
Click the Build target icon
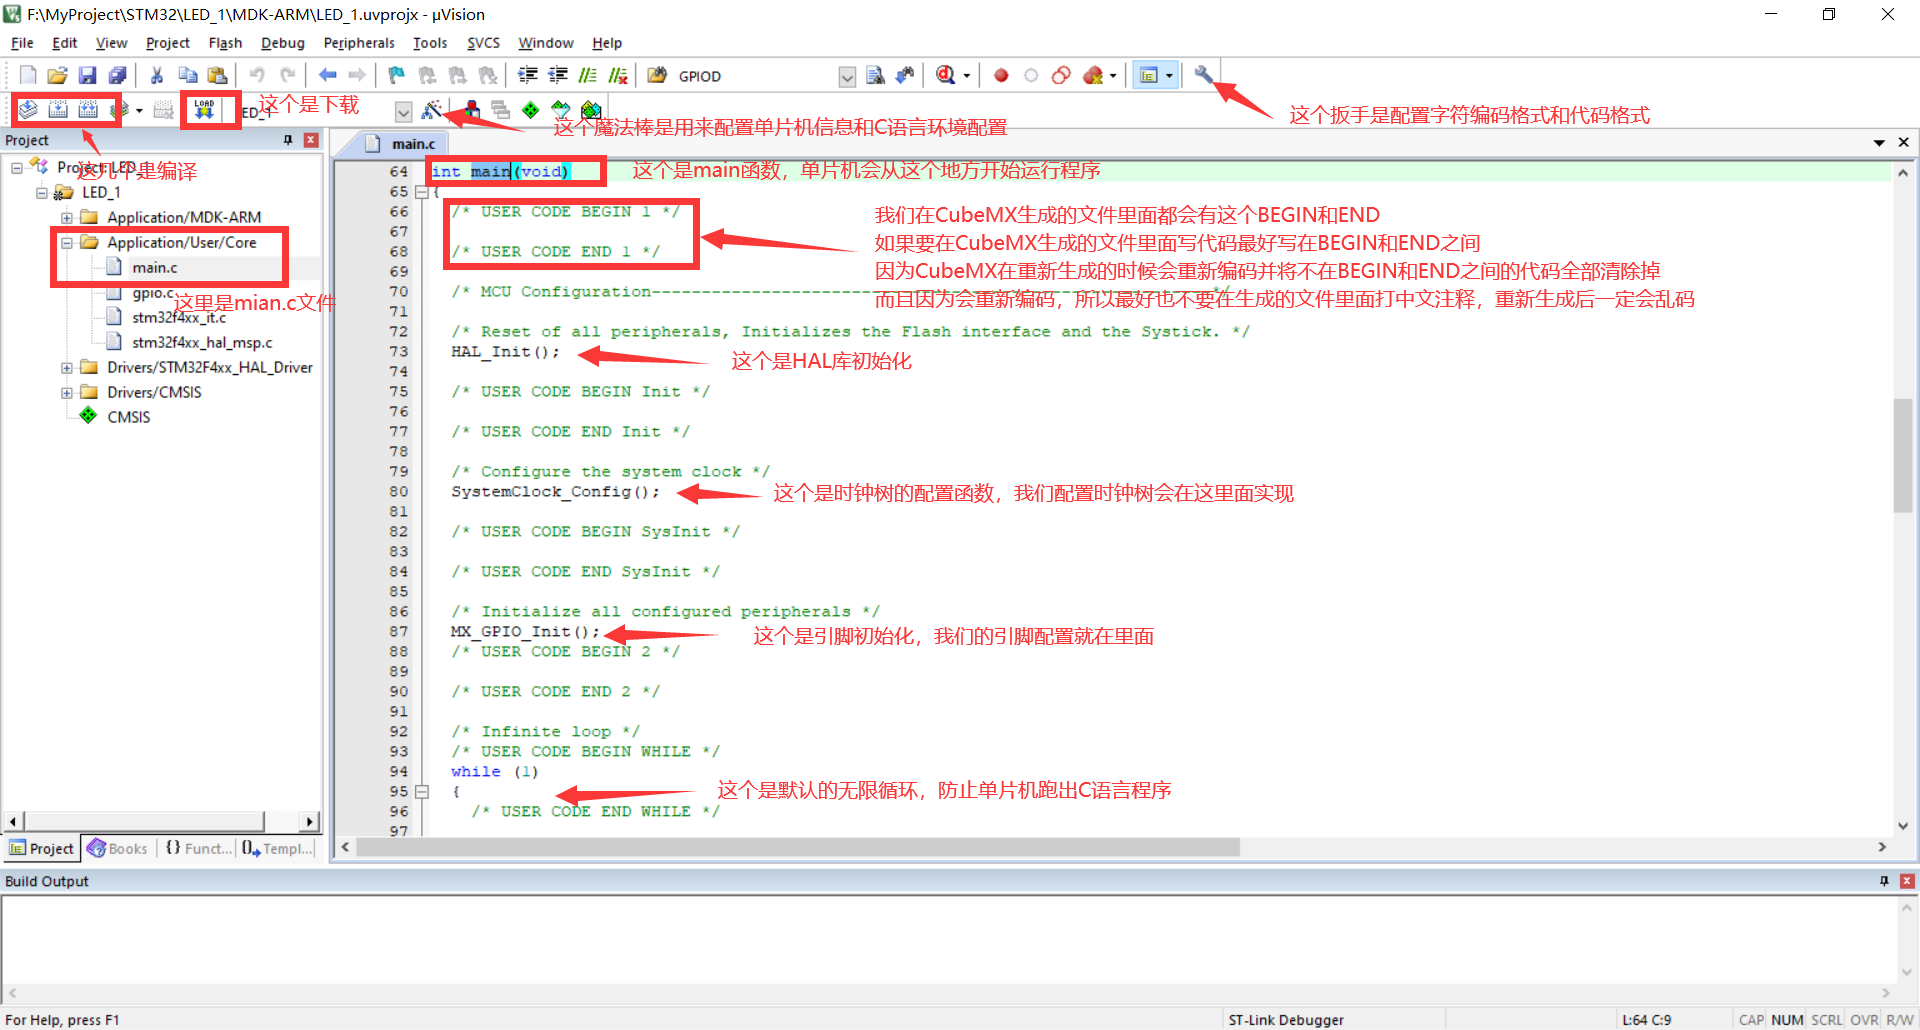click(58, 110)
